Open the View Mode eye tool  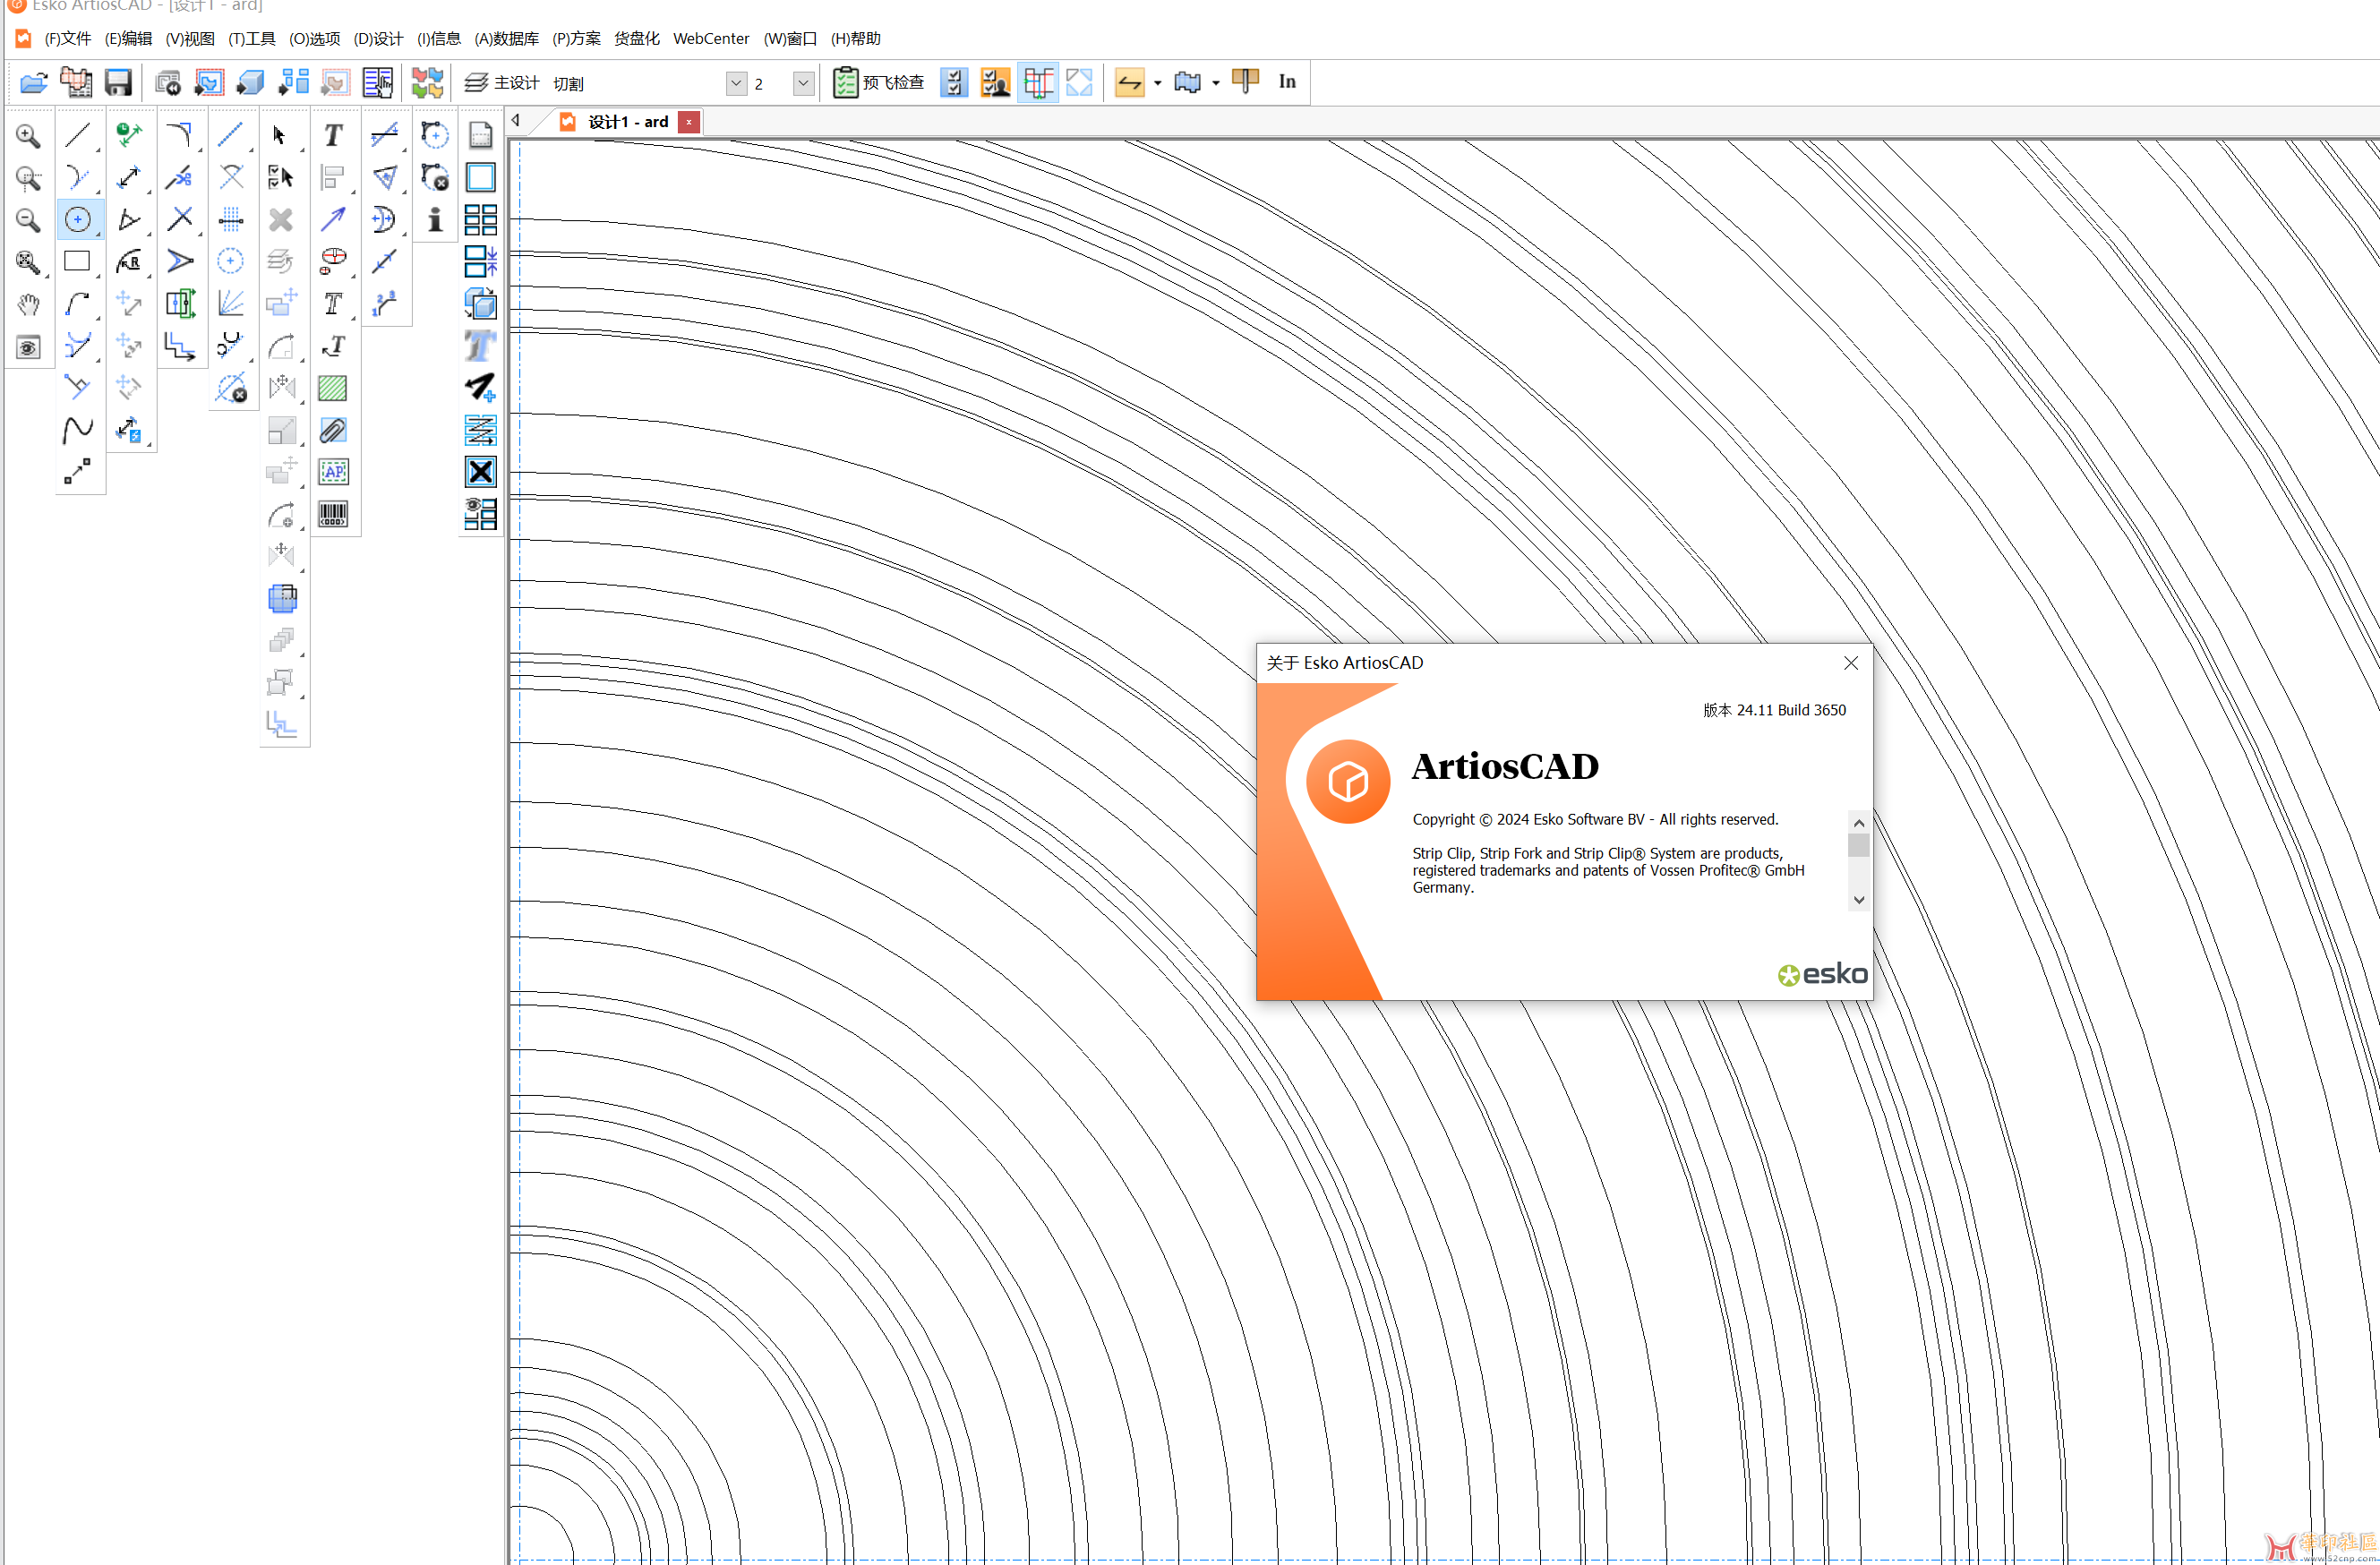28,347
